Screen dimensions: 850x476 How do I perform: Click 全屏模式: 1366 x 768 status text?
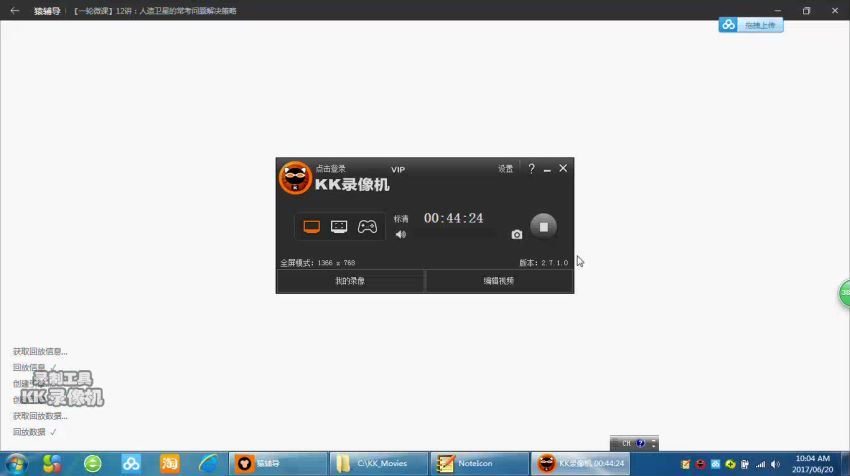coord(318,262)
